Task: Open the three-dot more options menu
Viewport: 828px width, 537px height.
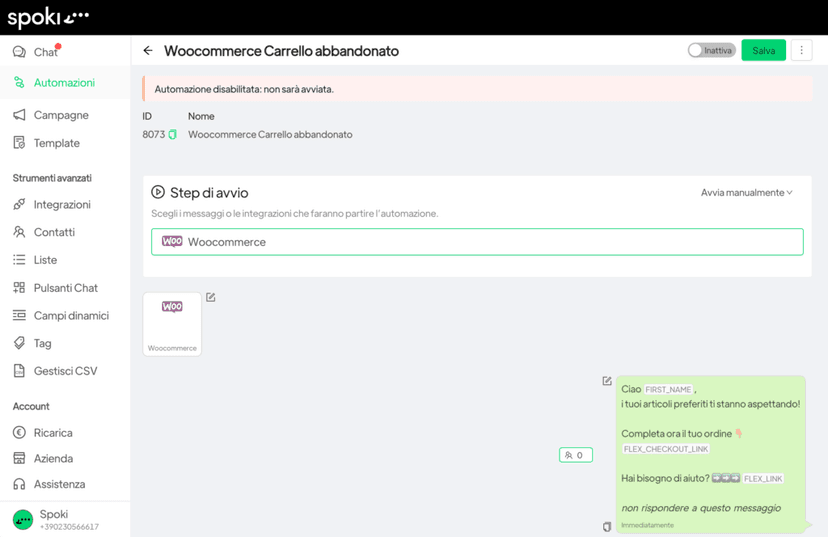Action: click(x=801, y=50)
